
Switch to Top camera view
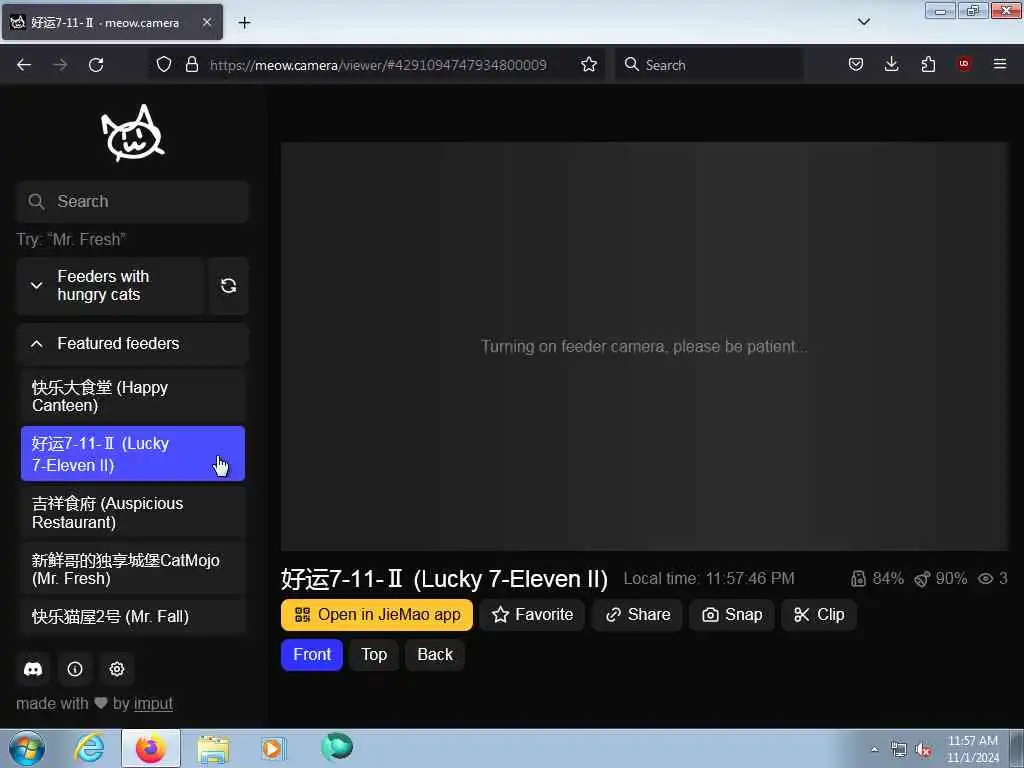click(x=374, y=654)
